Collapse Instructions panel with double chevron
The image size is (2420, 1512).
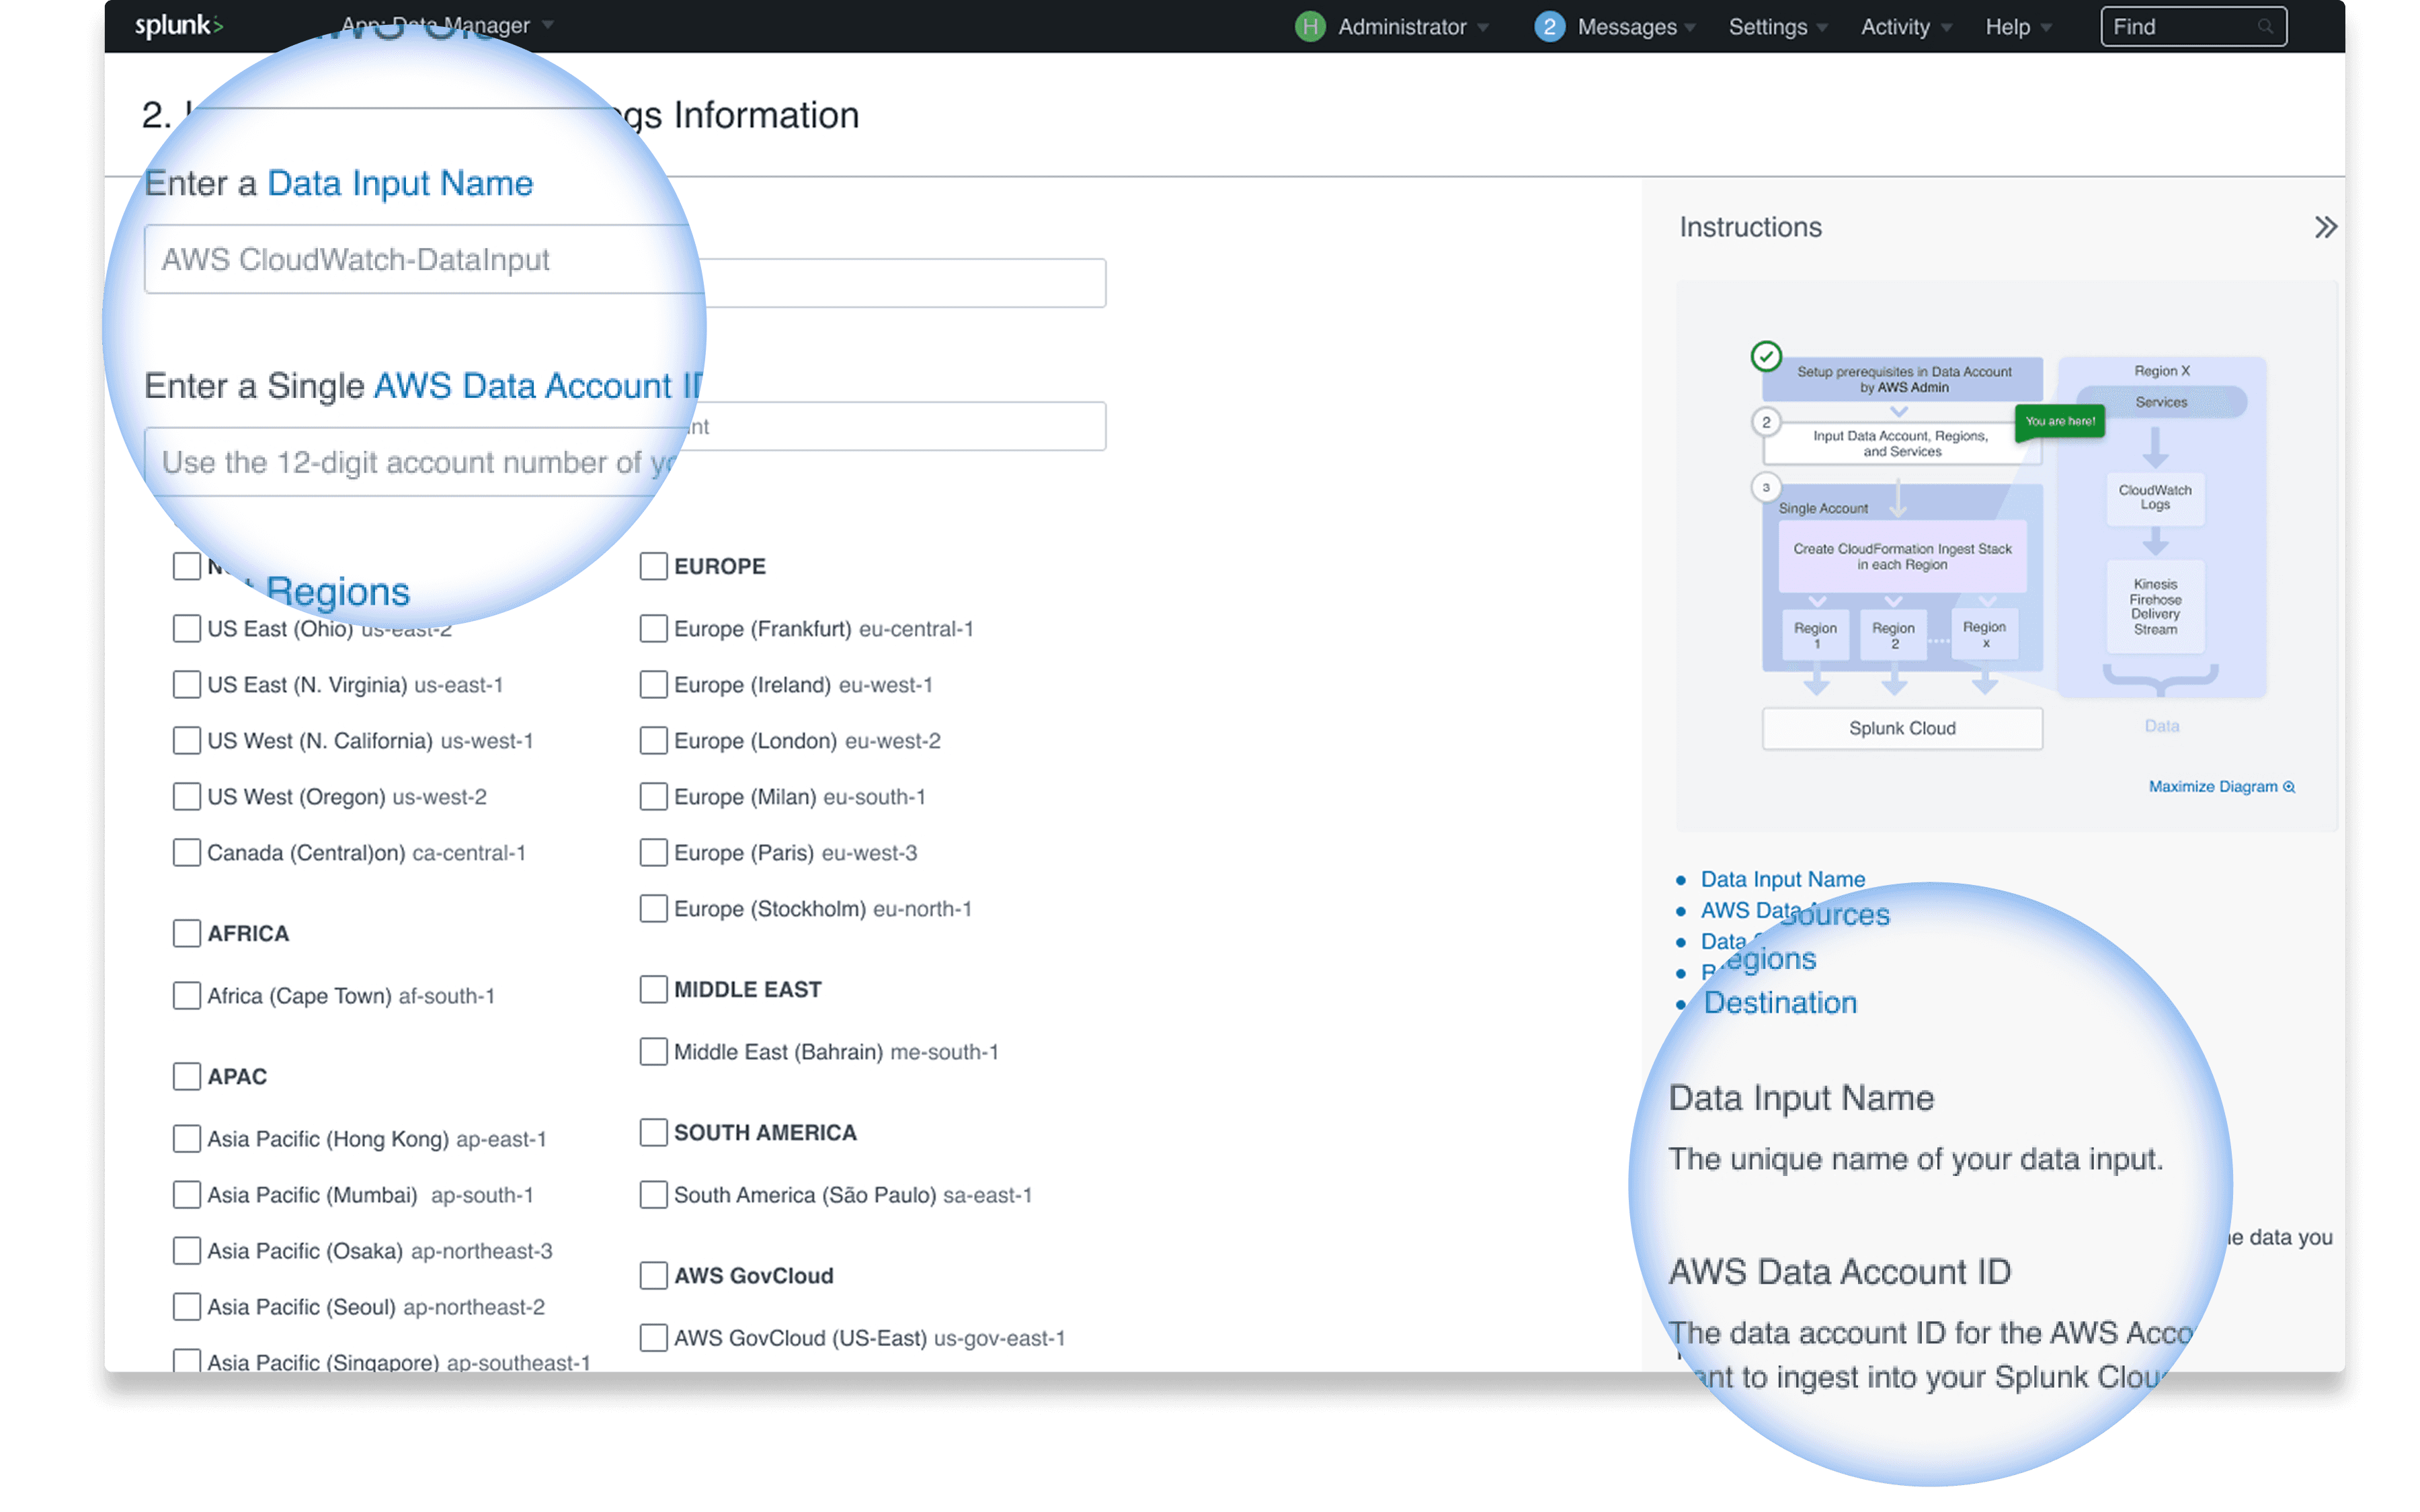coord(2325,227)
